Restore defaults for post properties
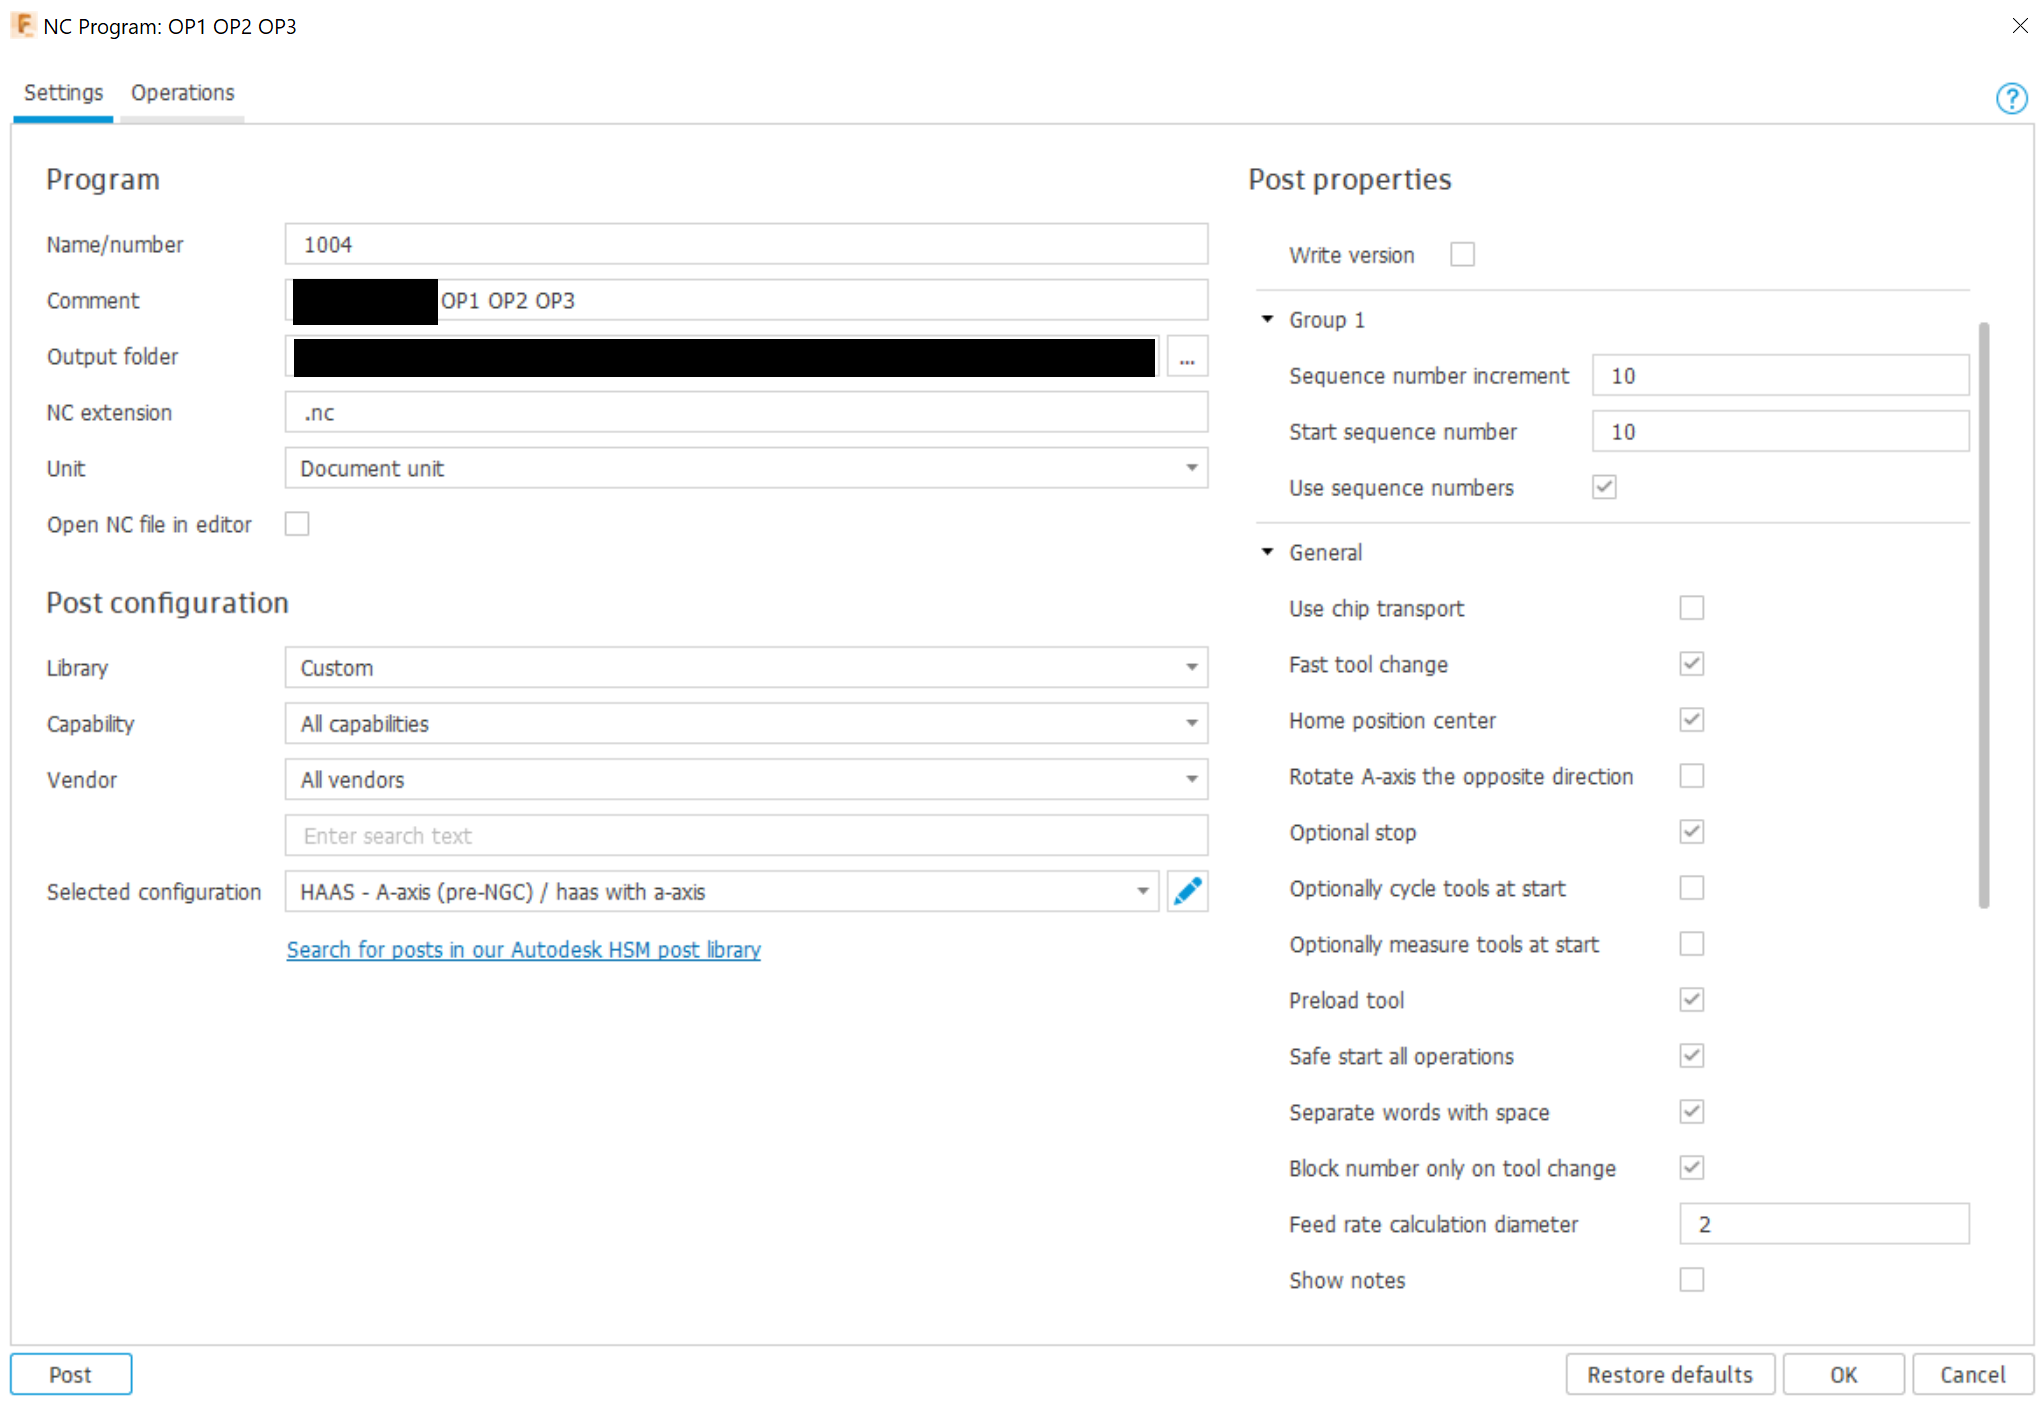 coord(1669,1373)
